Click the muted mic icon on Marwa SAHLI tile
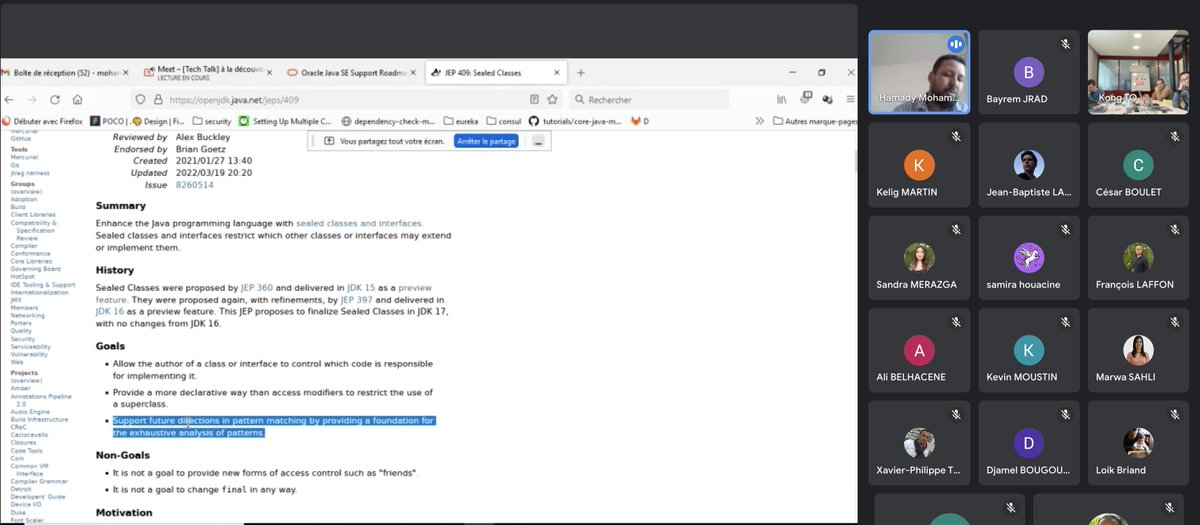This screenshot has width=1200, height=525. pos(1176,322)
